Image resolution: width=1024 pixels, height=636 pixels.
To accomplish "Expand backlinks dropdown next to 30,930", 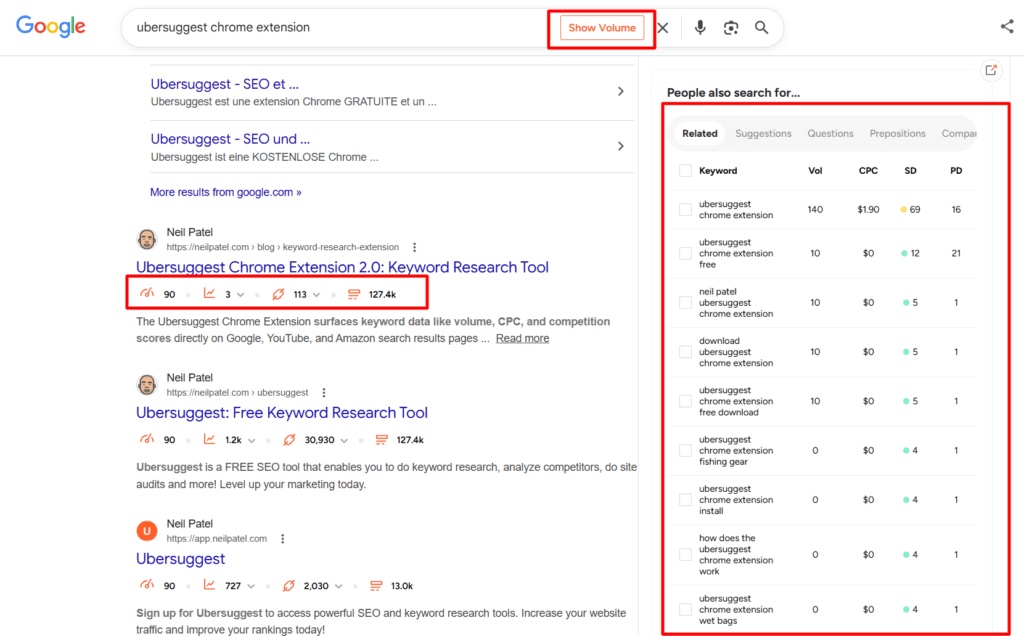I will click(344, 441).
